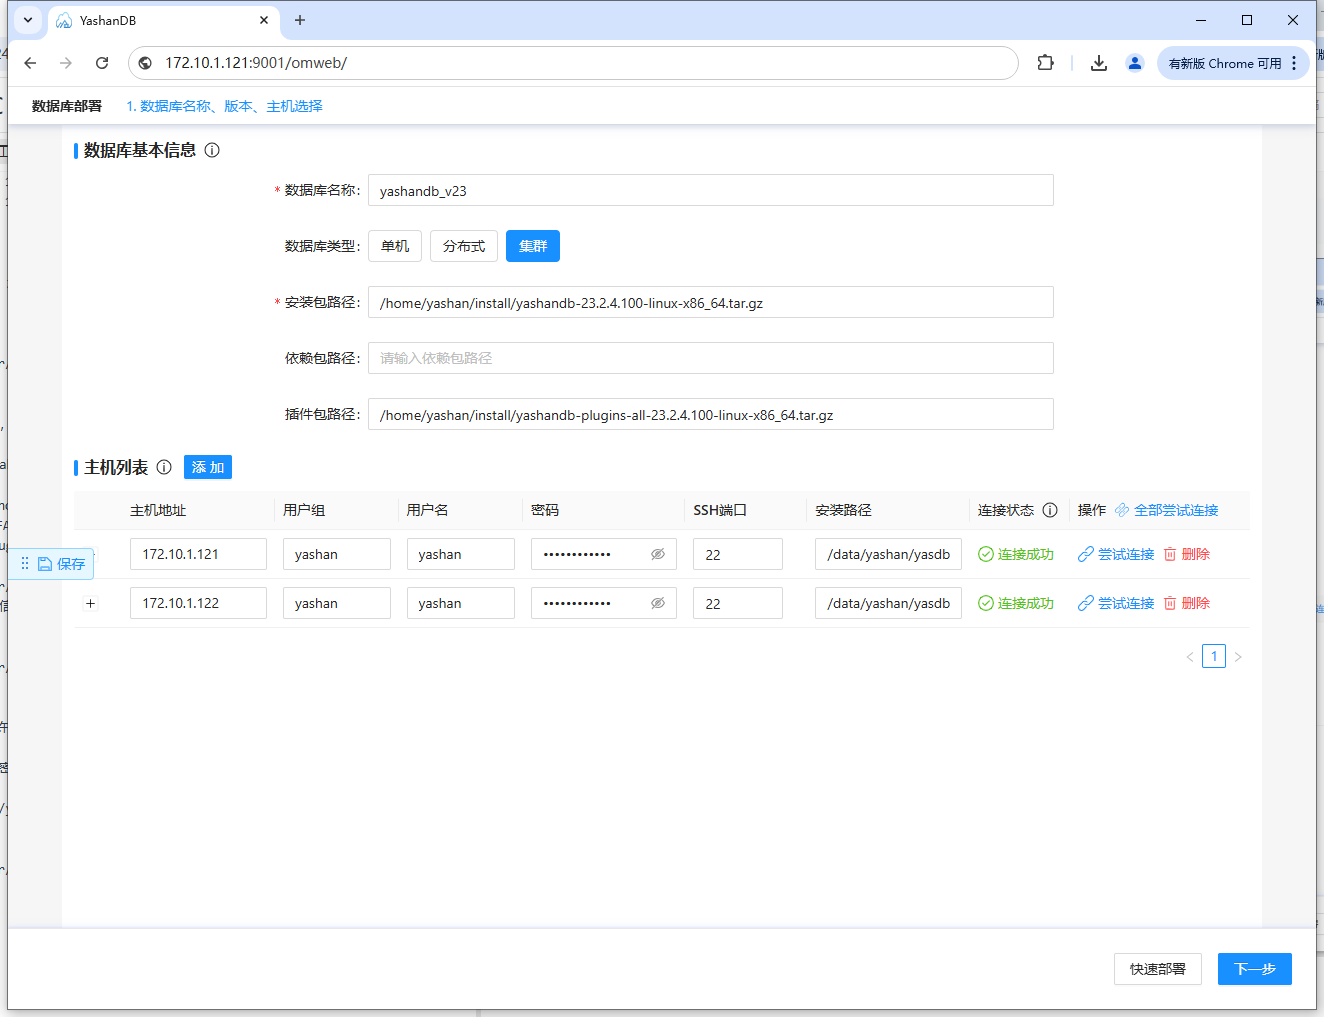The height and width of the screenshot is (1017, 1324).
Task: Click the SSH端口 column header
Action: (720, 510)
